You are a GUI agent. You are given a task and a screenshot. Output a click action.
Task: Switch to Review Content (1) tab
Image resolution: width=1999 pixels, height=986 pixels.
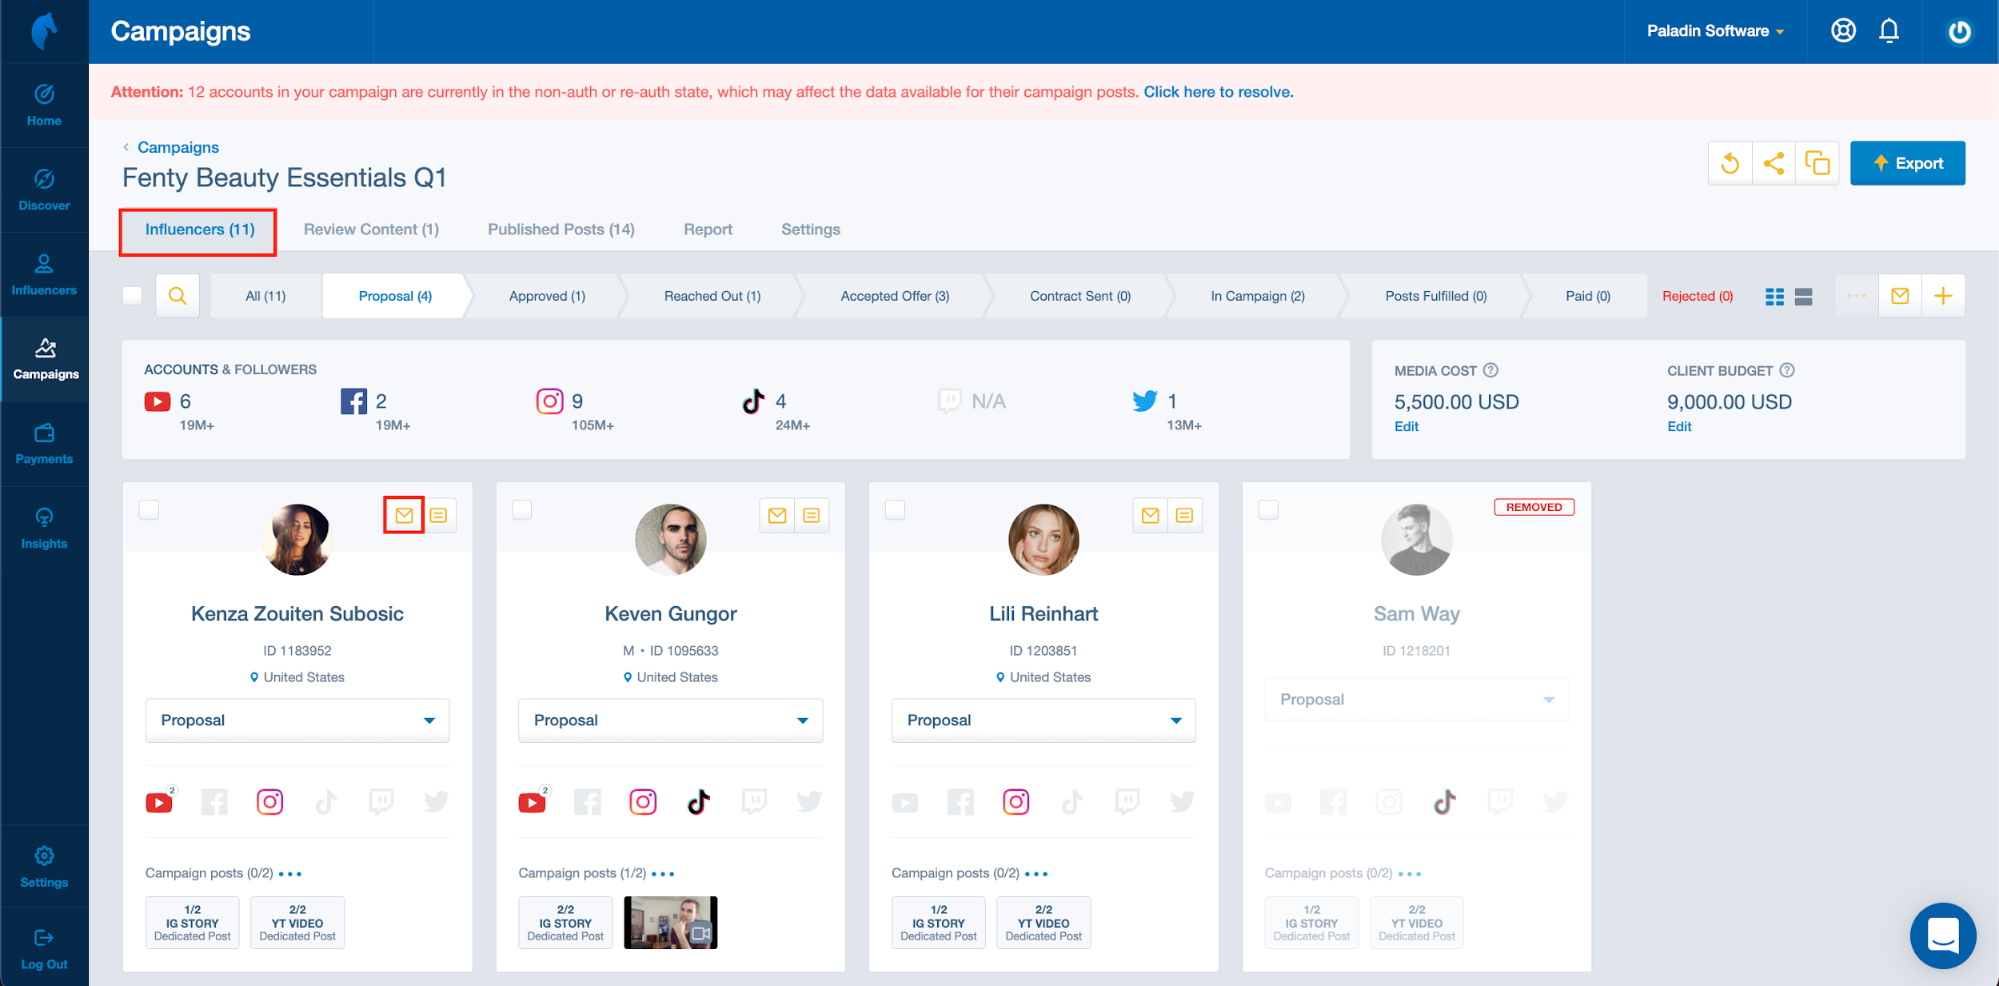tap(371, 229)
